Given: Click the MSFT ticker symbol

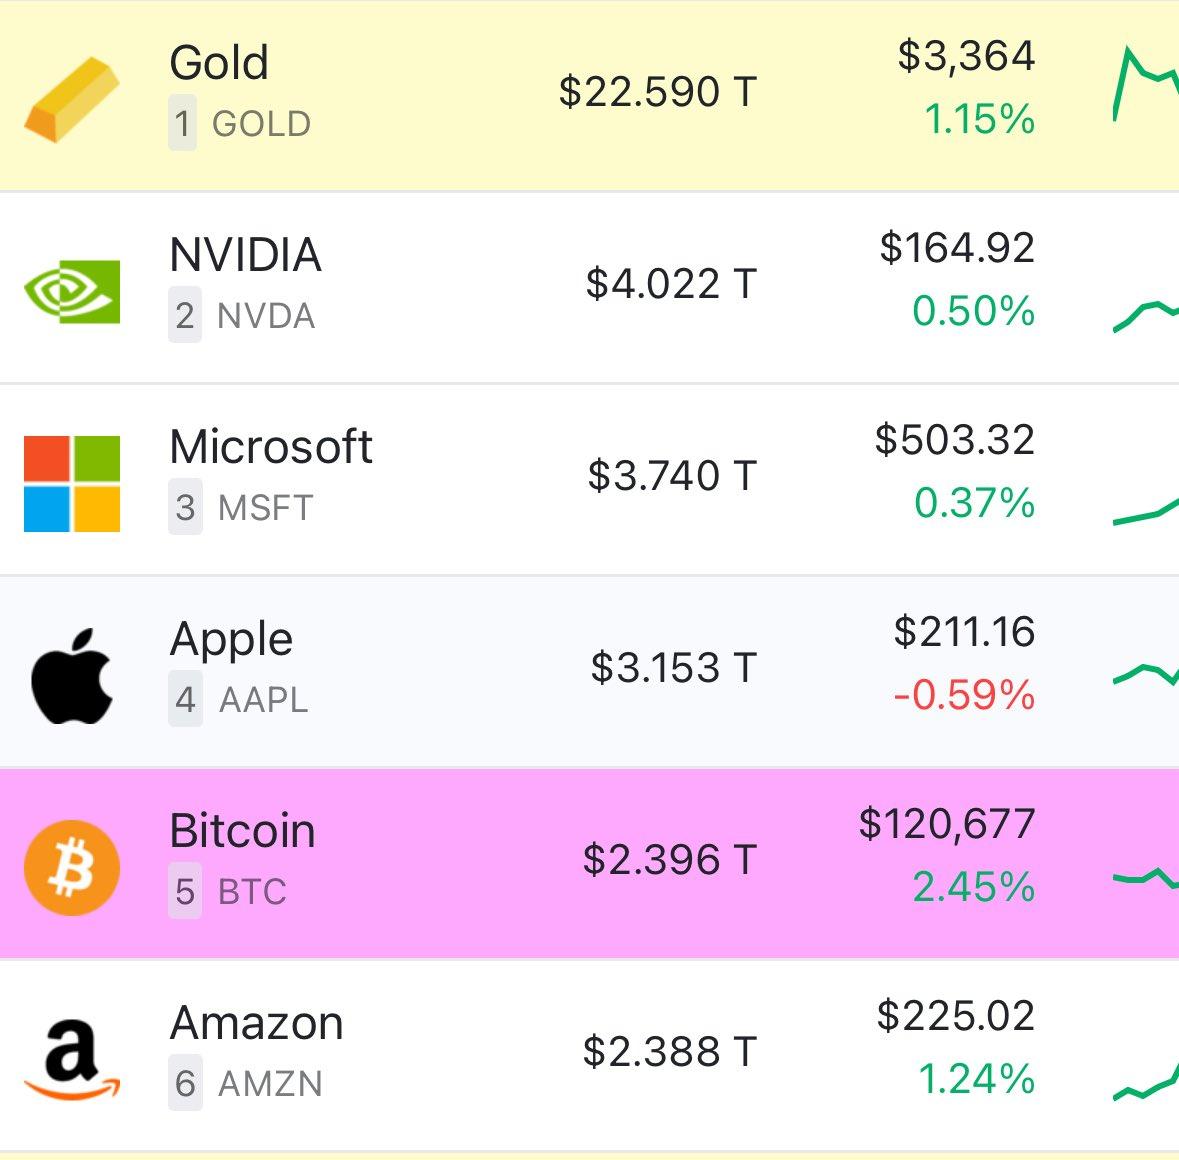Looking at the screenshot, I should coord(265,508).
